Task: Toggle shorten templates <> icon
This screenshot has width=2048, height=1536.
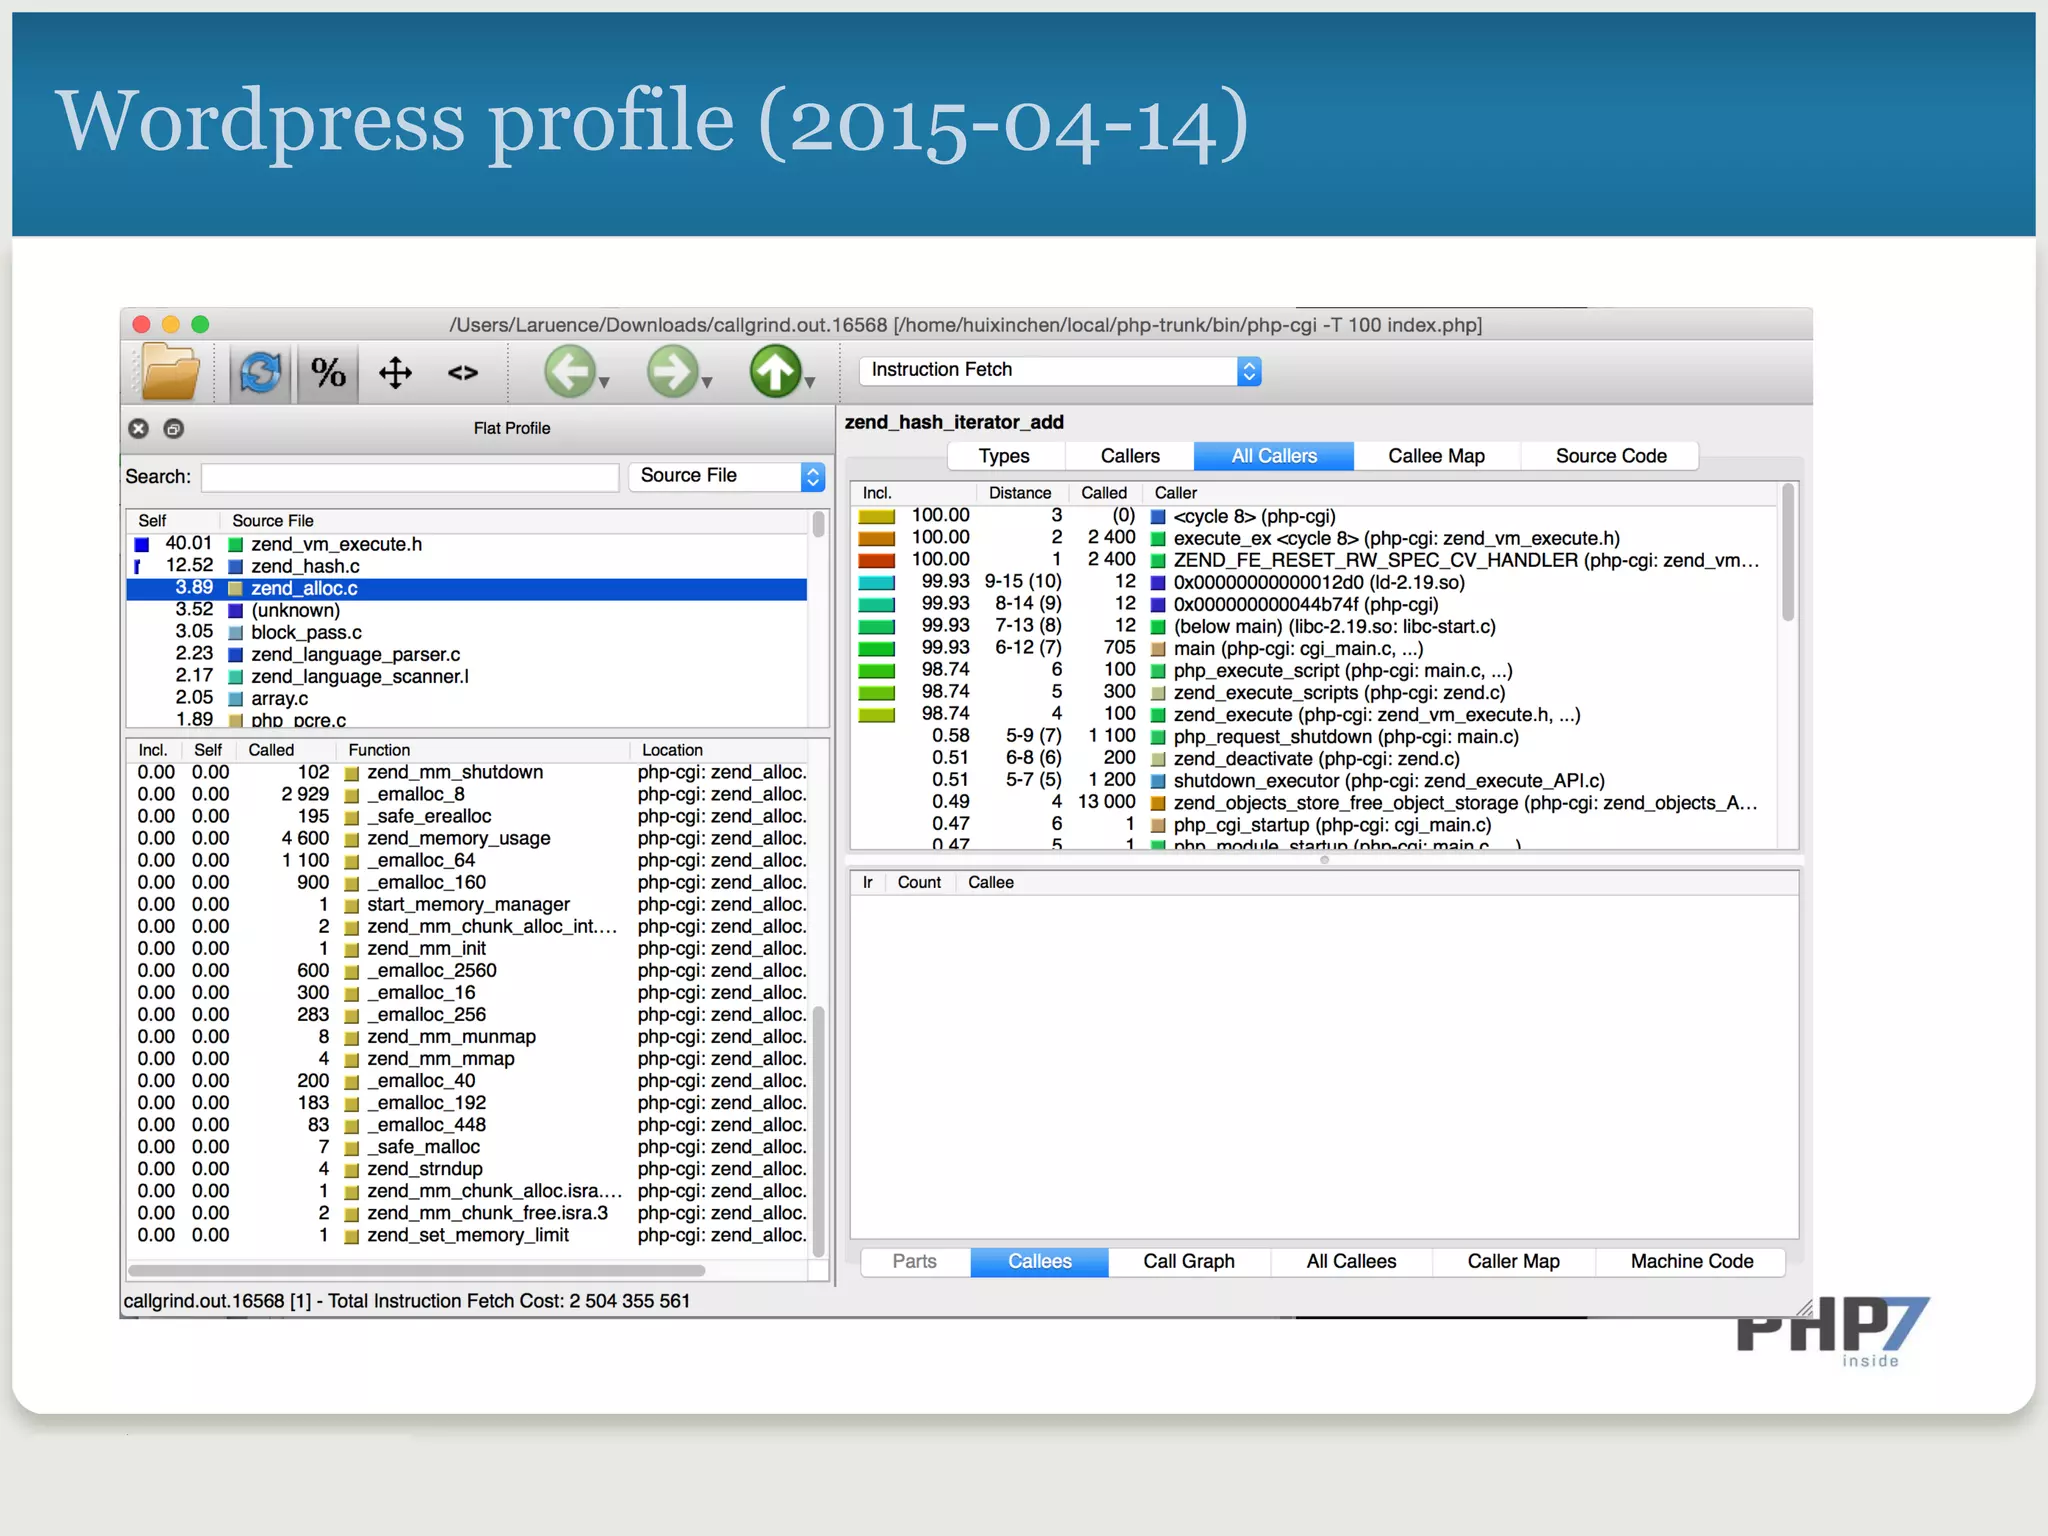Action: pyautogui.click(x=462, y=373)
